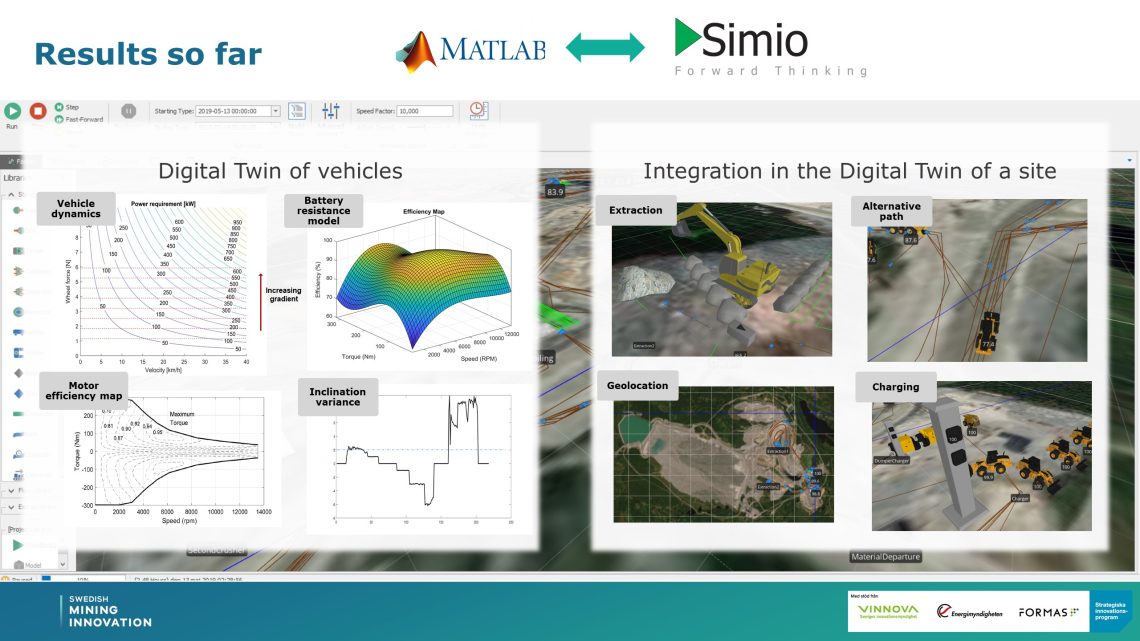Click the Motor efficiency map label
Image resolution: width=1140 pixels, height=641 pixels.
[84, 391]
